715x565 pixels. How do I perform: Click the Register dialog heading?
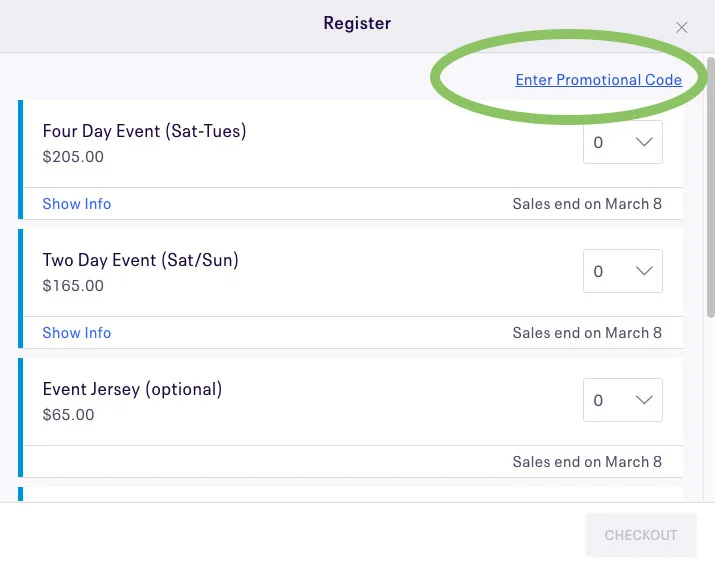[357, 23]
